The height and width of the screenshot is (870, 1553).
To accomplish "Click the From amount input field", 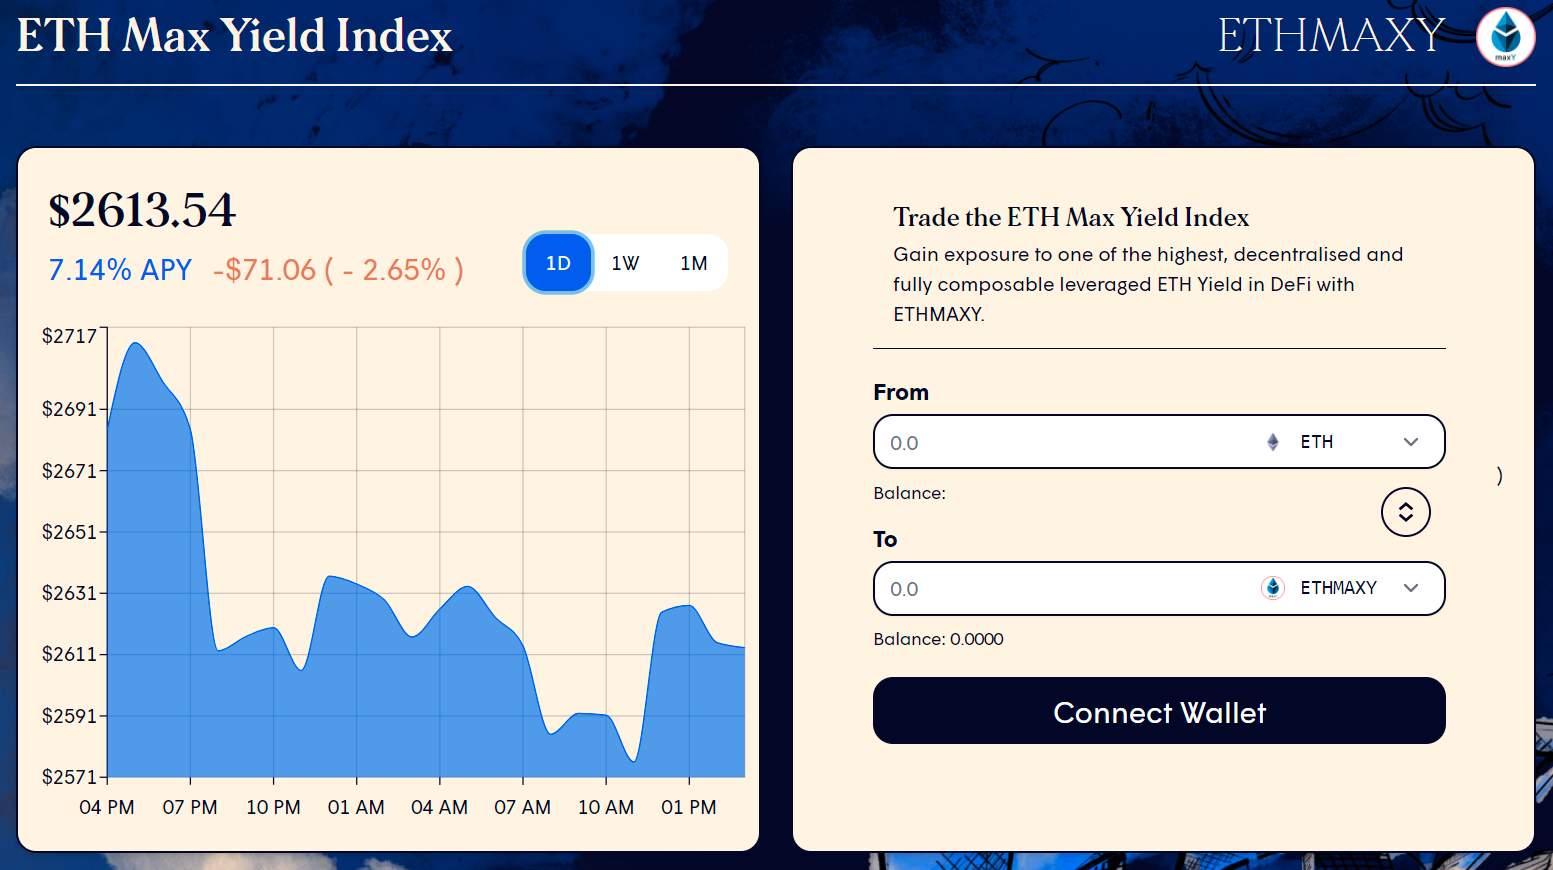I will 1060,442.
